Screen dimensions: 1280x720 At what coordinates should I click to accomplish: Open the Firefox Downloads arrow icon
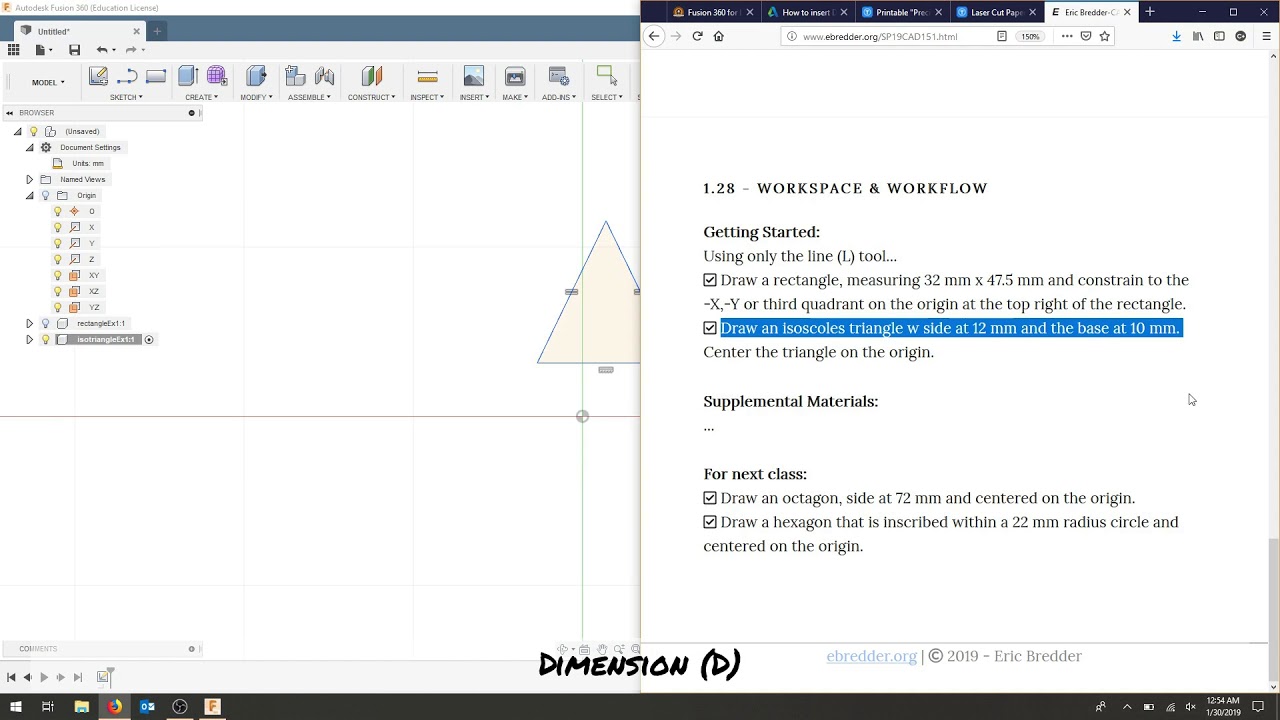pyautogui.click(x=1176, y=36)
